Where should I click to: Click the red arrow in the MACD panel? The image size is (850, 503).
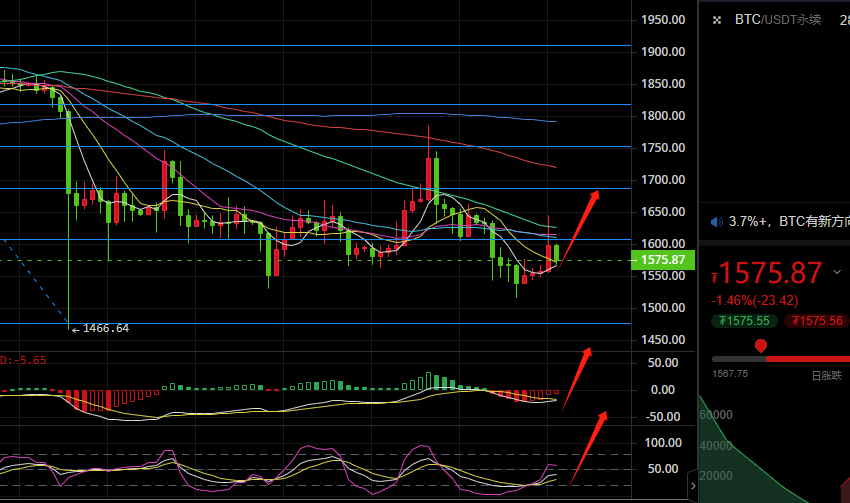click(576, 379)
